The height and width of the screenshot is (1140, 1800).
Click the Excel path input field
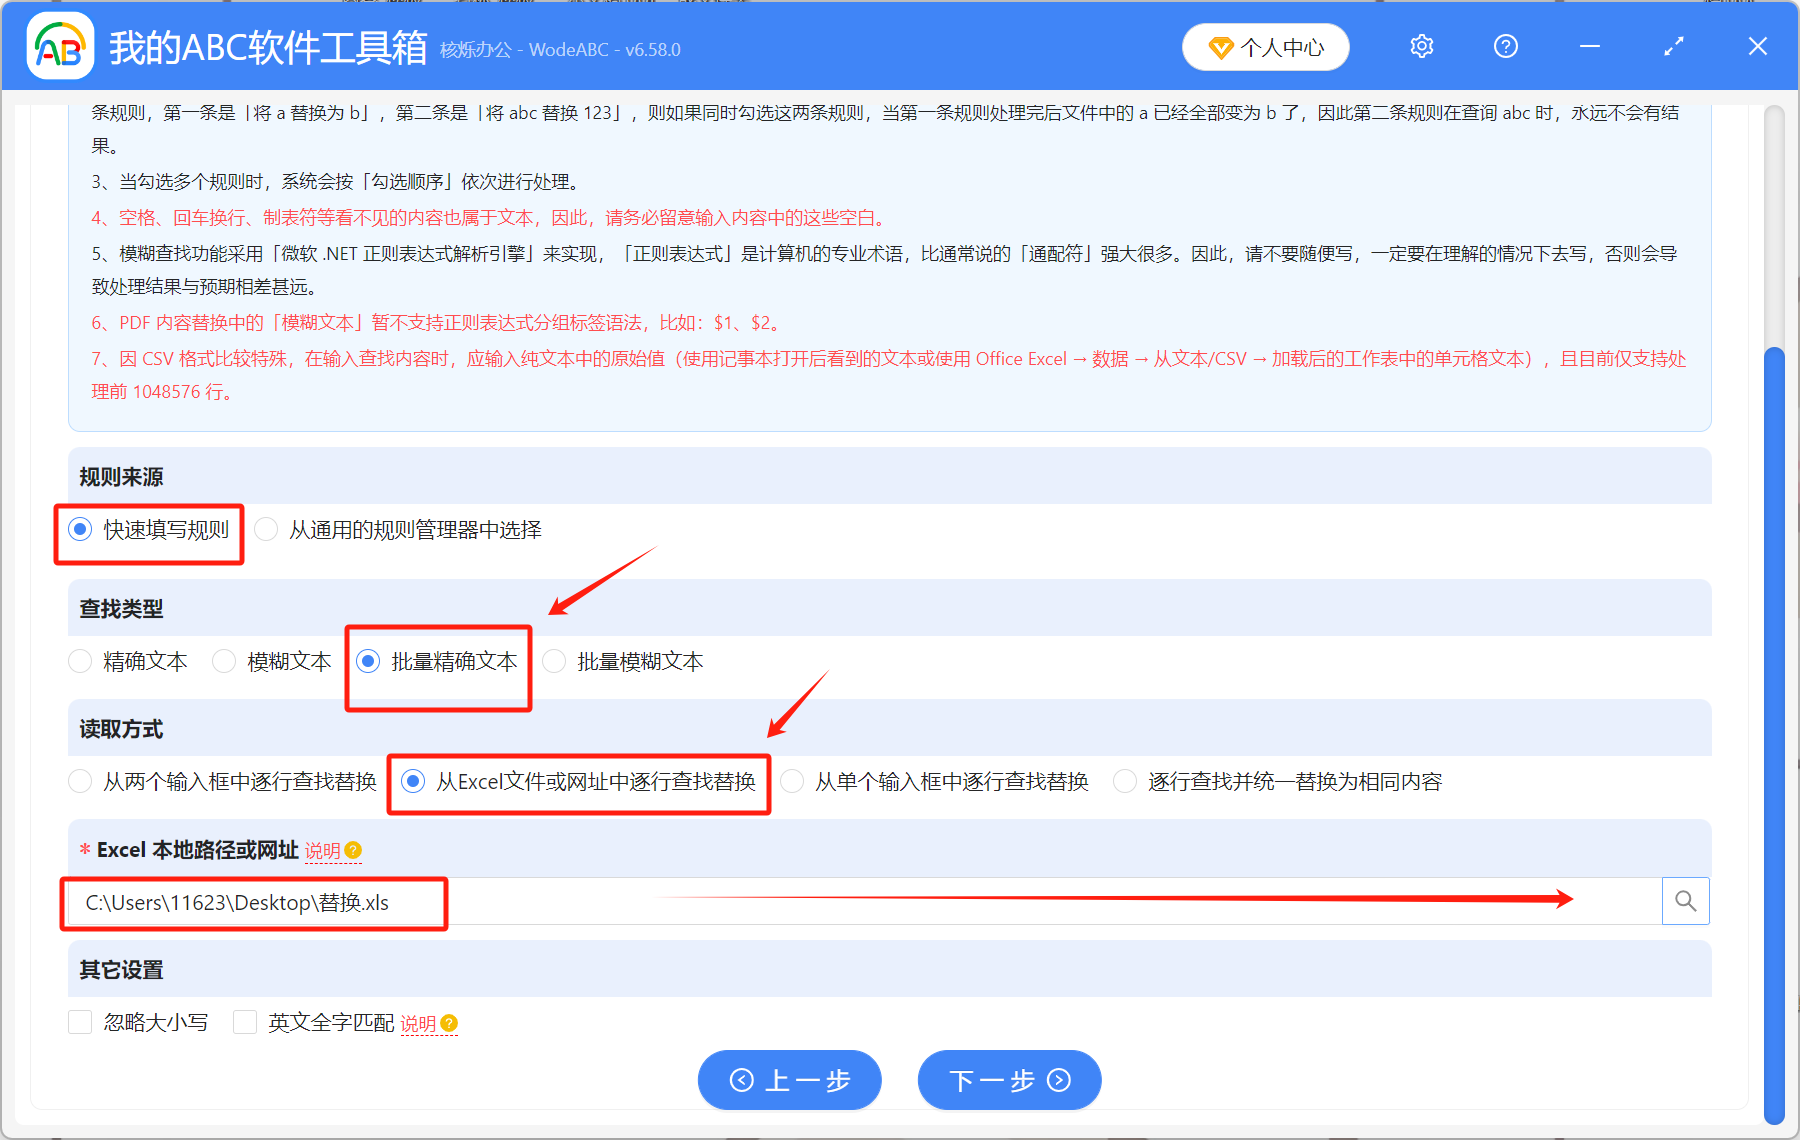click(x=700, y=901)
